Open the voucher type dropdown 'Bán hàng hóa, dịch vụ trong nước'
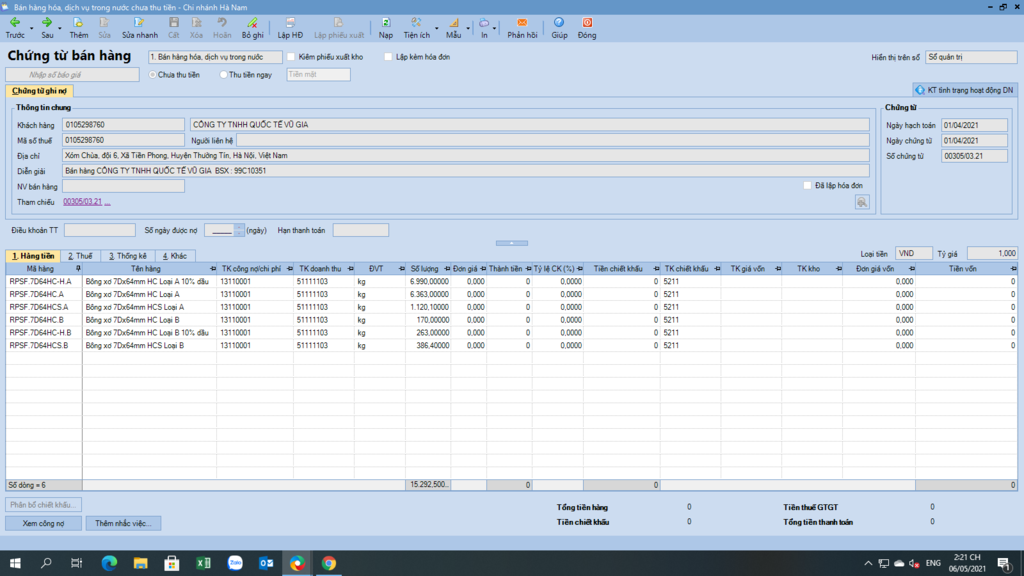 (216, 57)
